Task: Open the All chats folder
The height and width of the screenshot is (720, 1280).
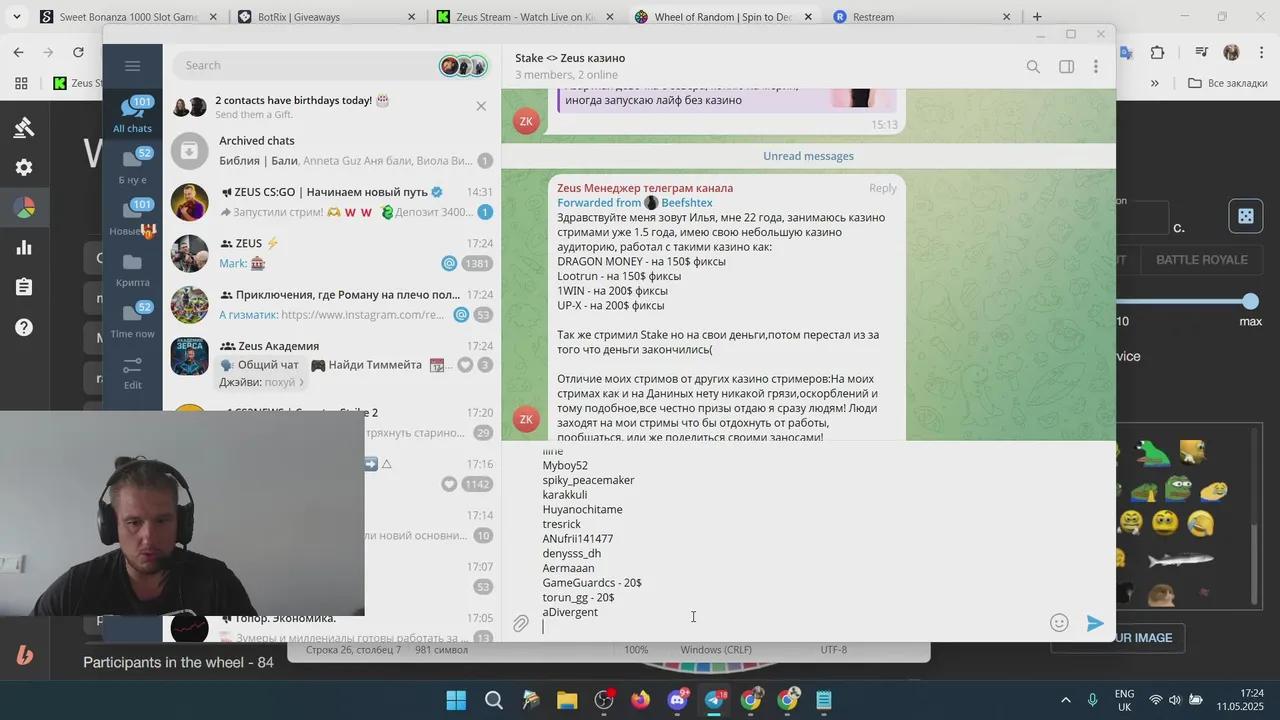Action: coord(132,114)
